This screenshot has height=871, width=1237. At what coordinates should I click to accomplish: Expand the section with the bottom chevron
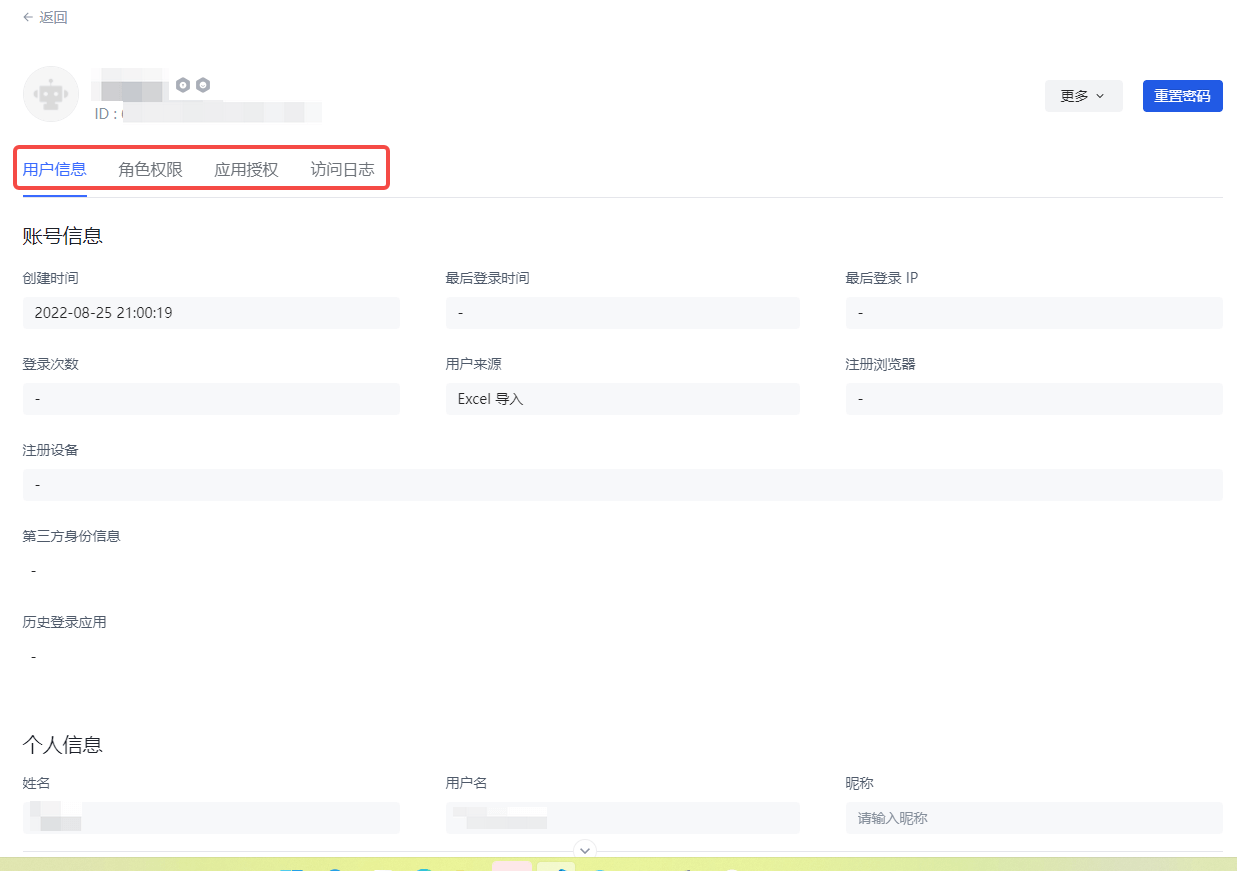(x=586, y=850)
